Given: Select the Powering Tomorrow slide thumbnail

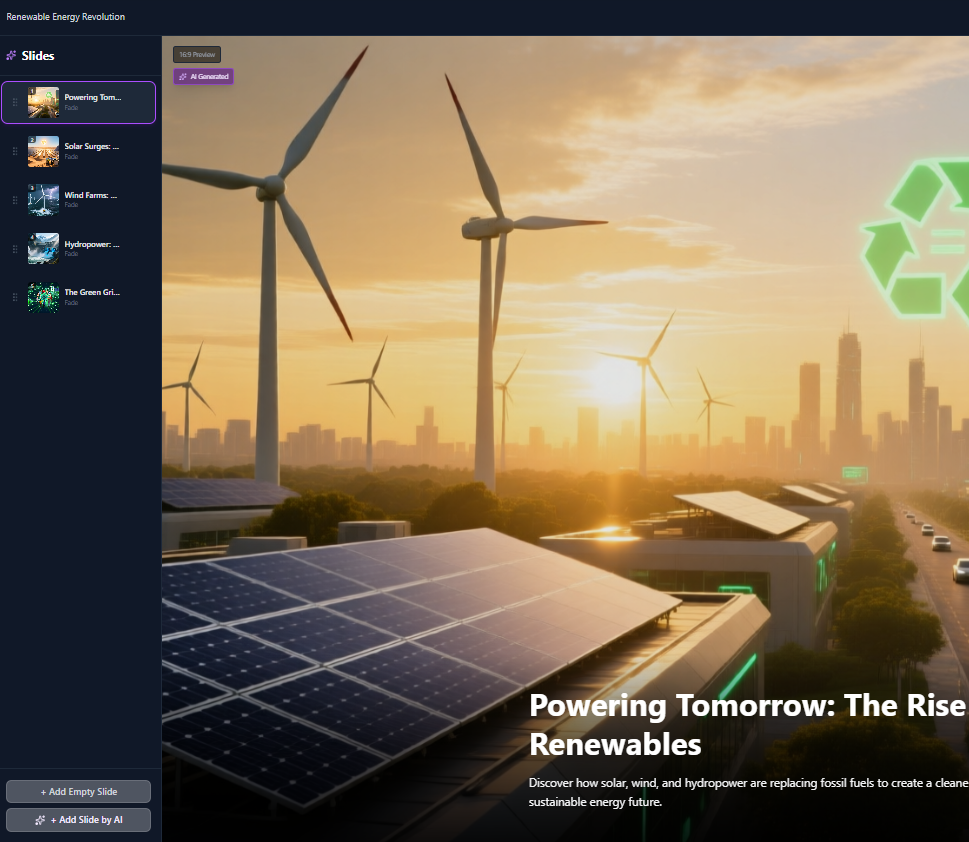Looking at the screenshot, I should pos(43,102).
